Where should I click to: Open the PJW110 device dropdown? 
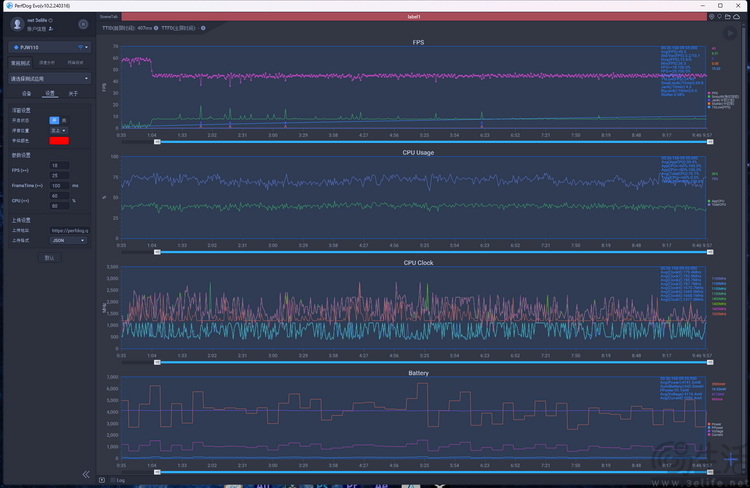49,47
